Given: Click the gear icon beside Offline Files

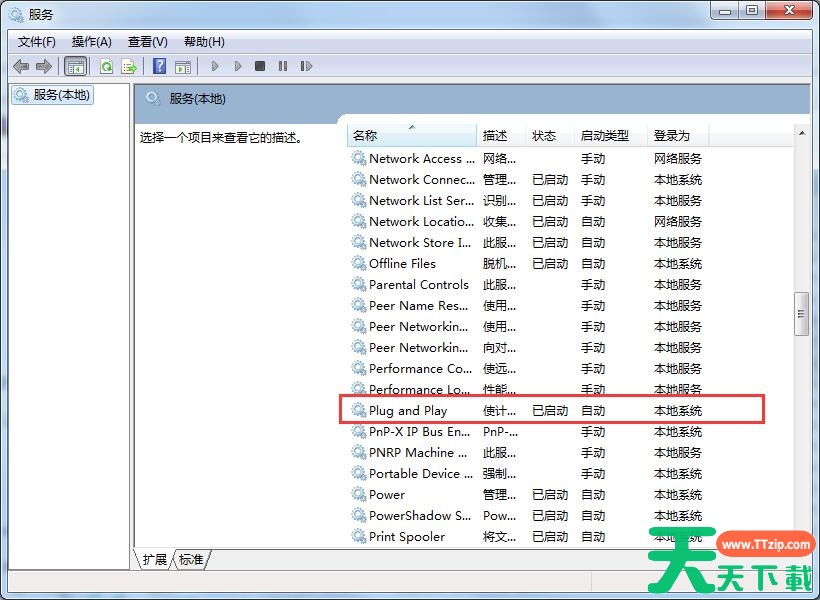Looking at the screenshot, I should pos(359,263).
